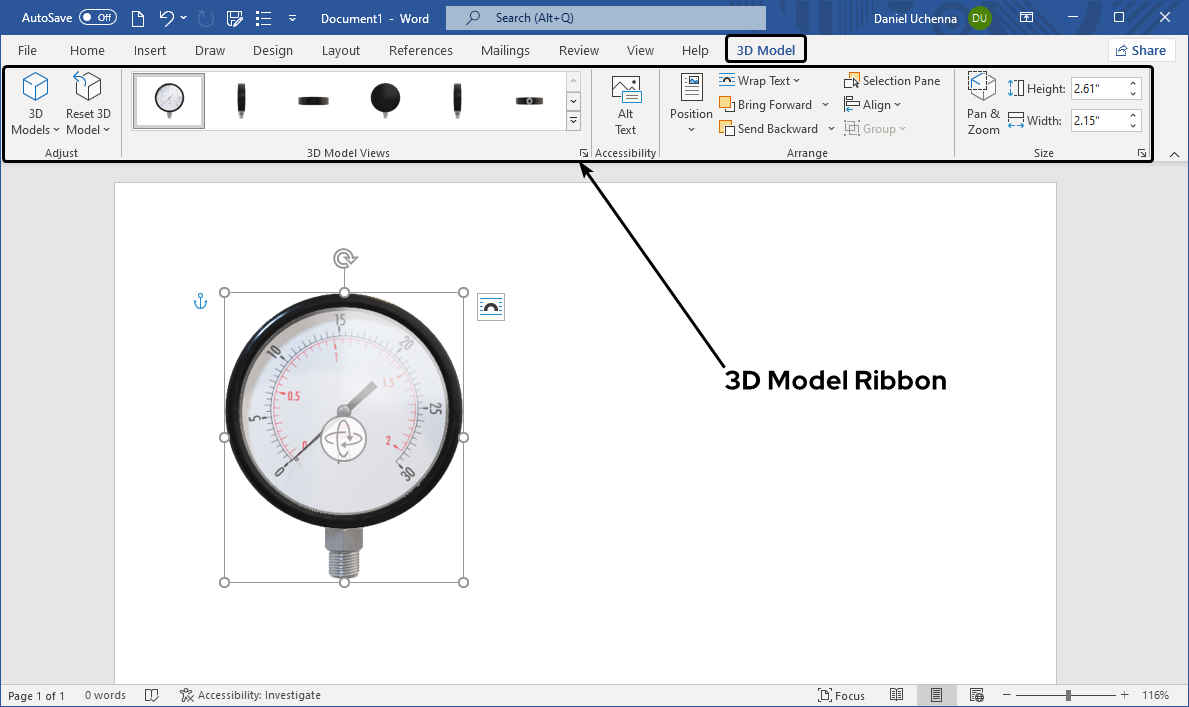Click Reset 3D Model
Viewport: 1189px width, 707px height.
87,103
